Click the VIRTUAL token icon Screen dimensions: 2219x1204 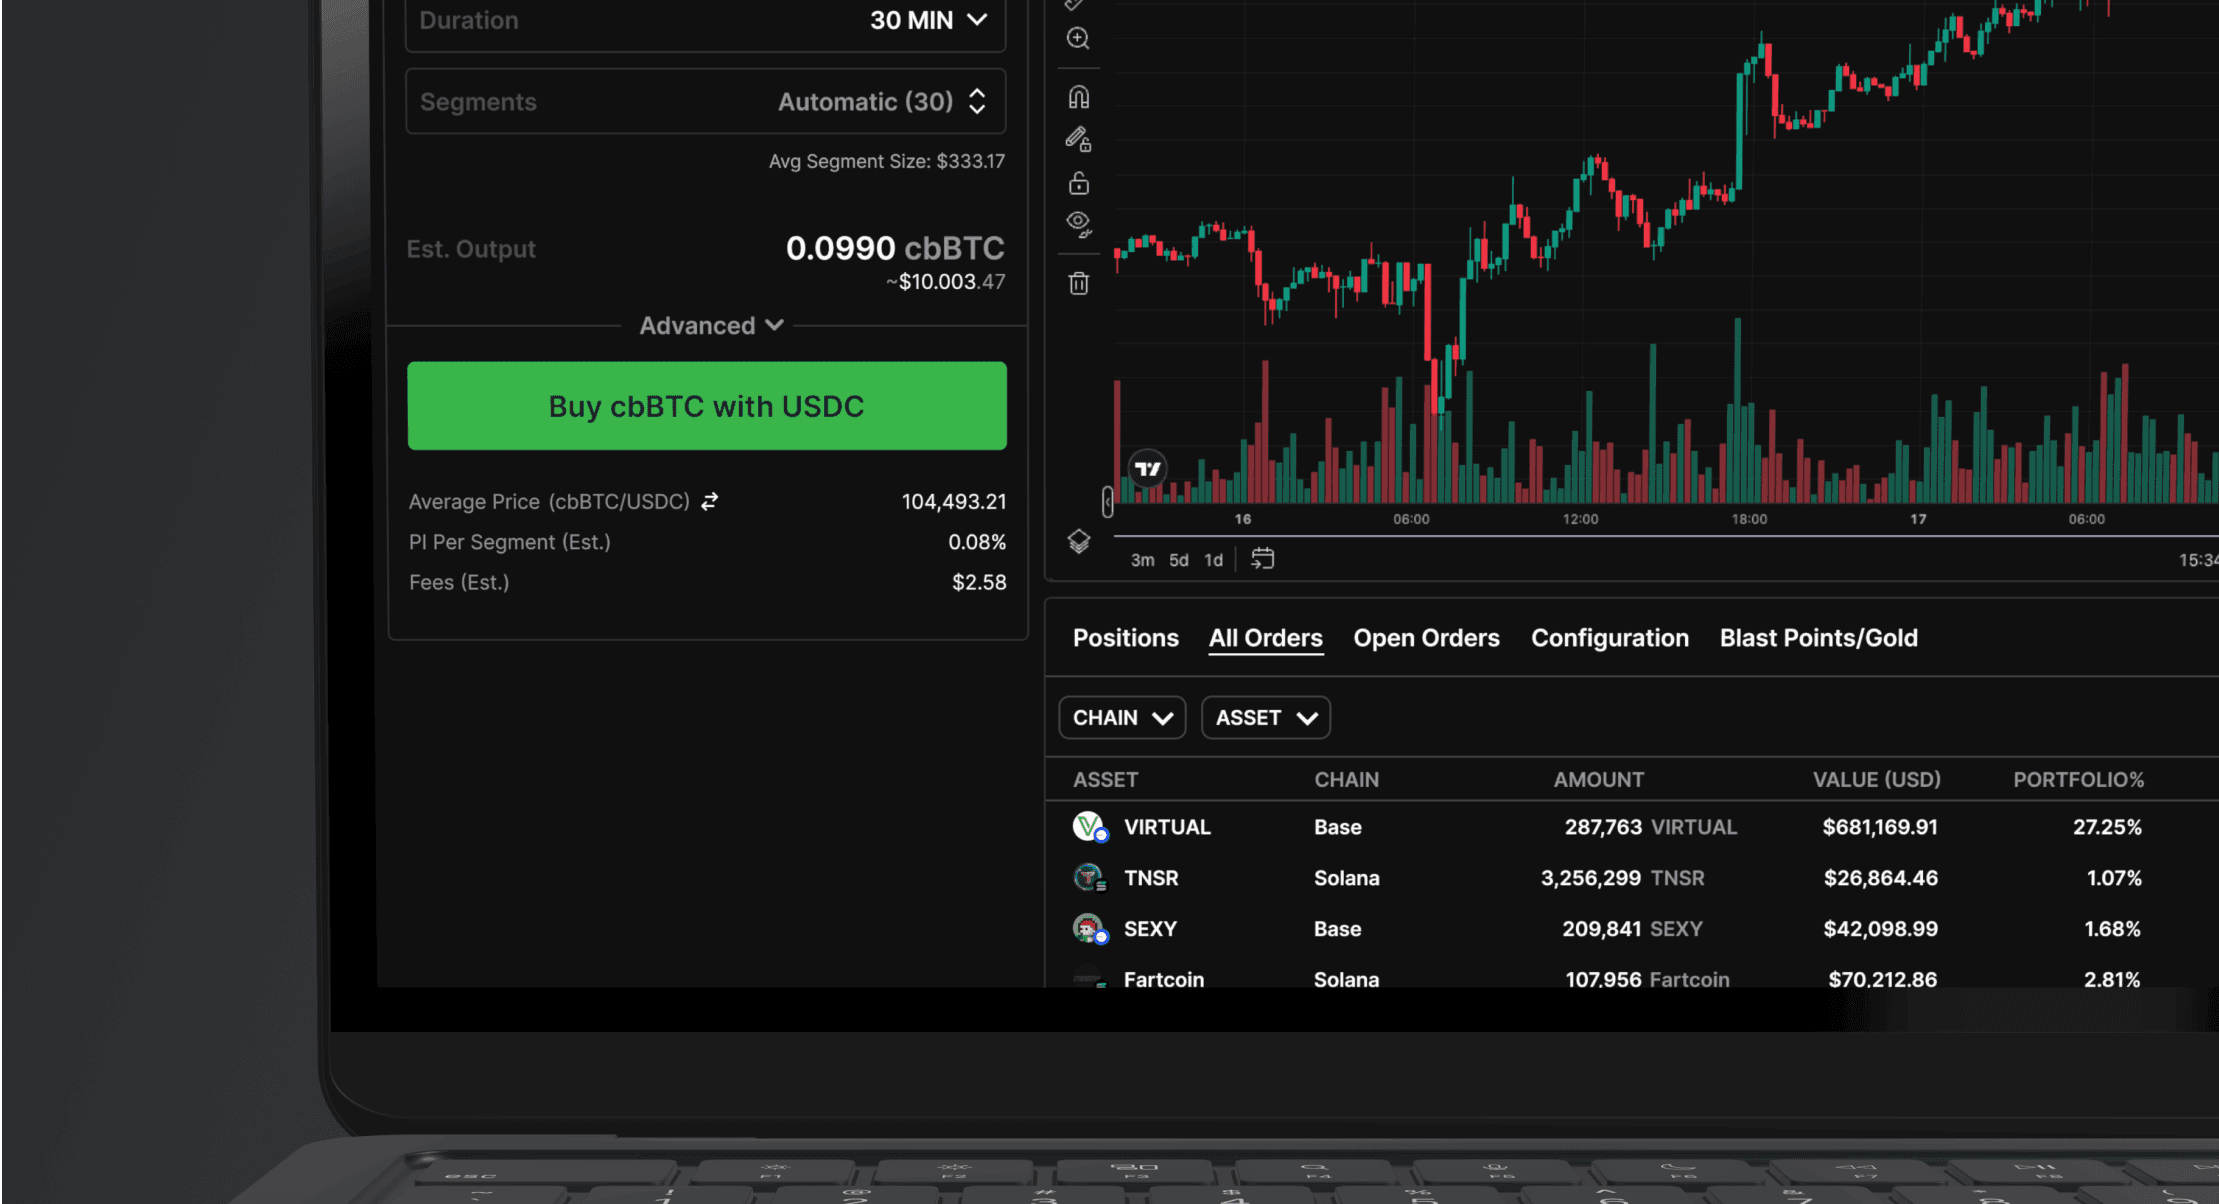[1089, 827]
